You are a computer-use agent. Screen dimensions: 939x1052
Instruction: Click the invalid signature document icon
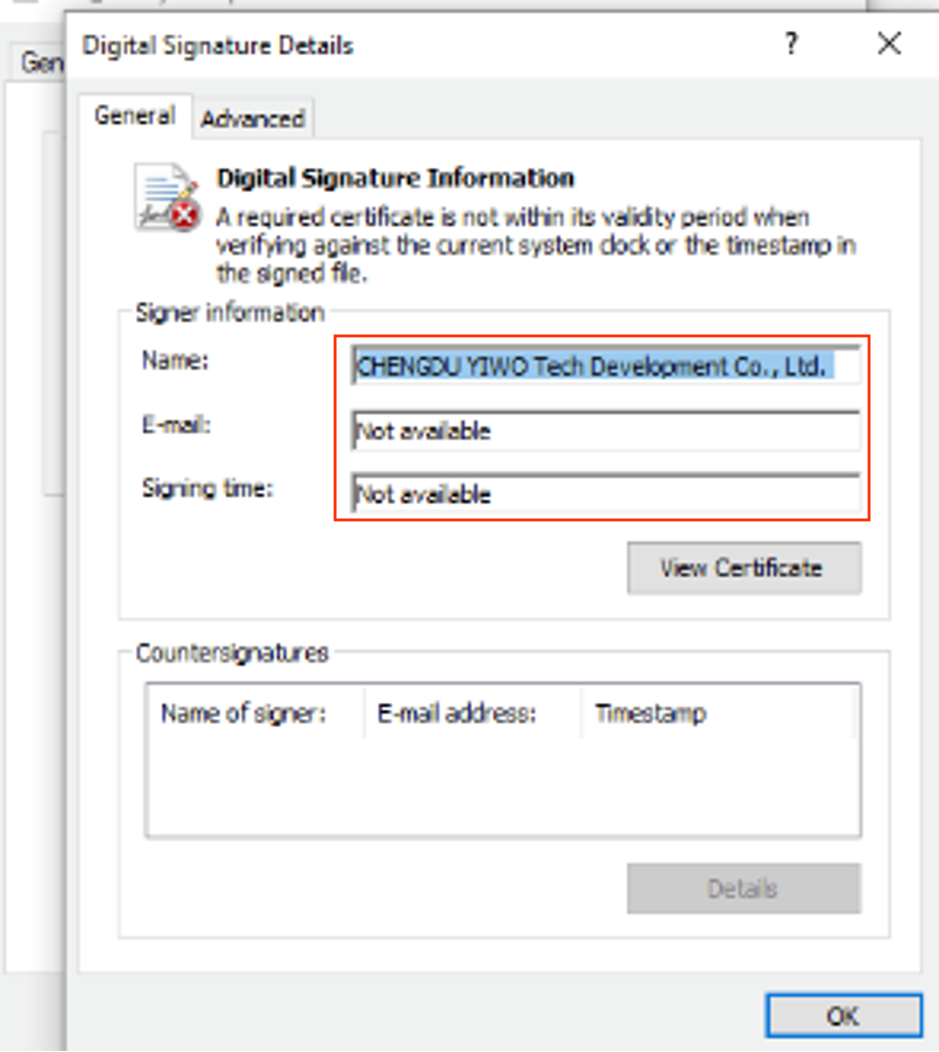pos(168,197)
